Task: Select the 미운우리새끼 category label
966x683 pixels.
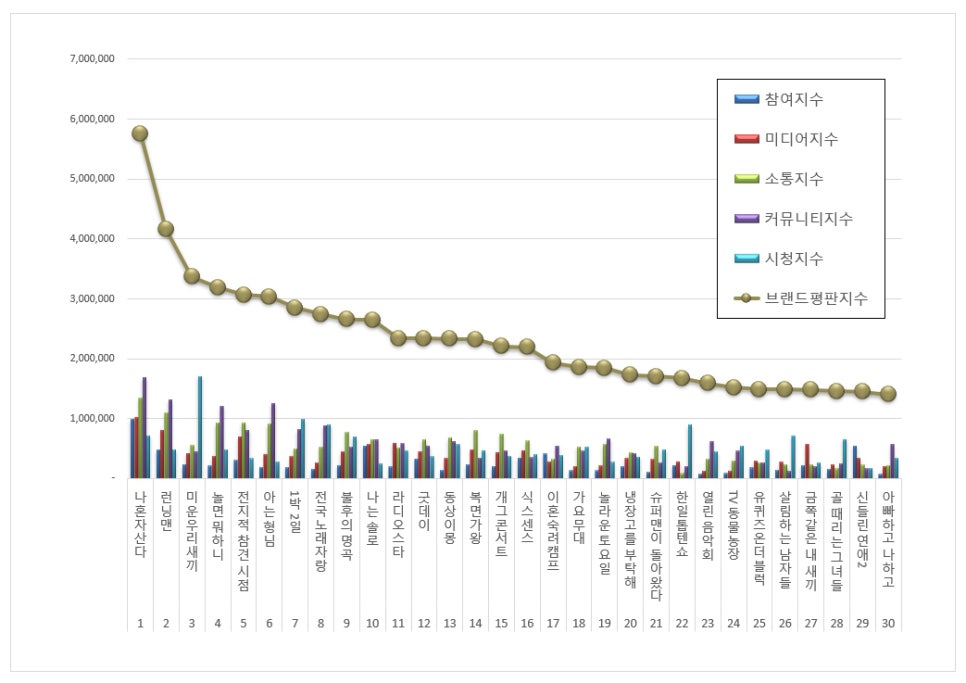Action: click(x=192, y=531)
